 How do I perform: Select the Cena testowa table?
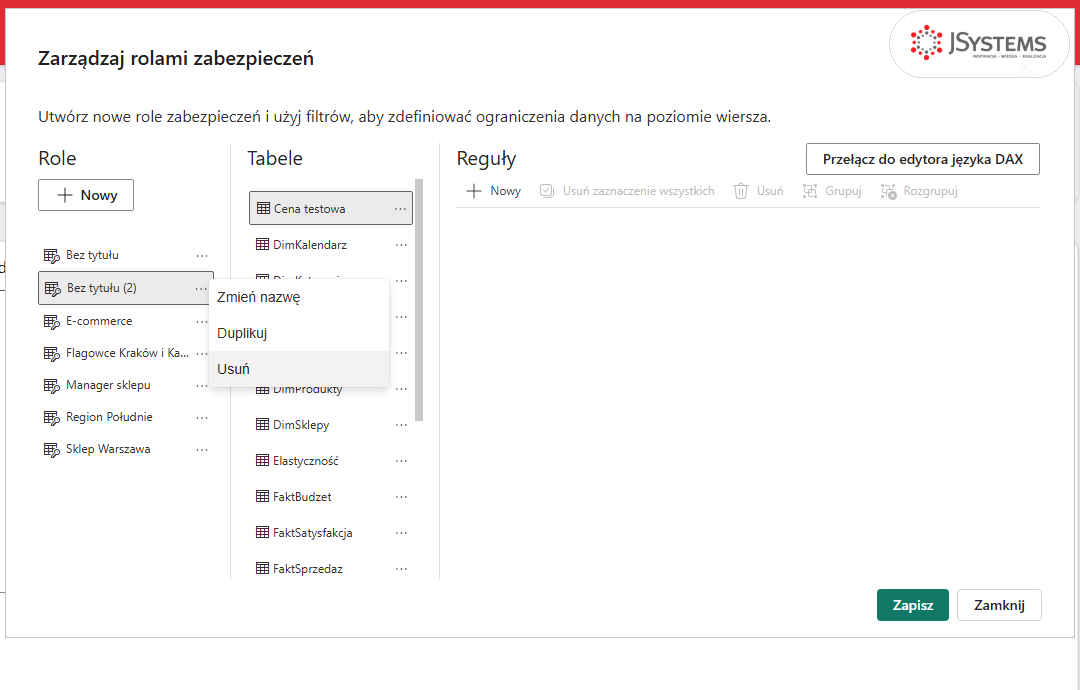331,209
